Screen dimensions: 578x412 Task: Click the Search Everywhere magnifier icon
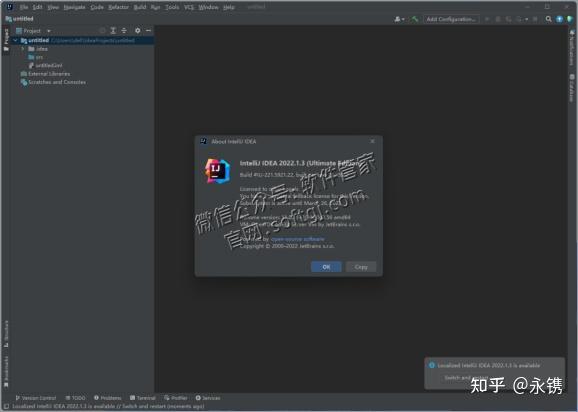click(x=549, y=19)
